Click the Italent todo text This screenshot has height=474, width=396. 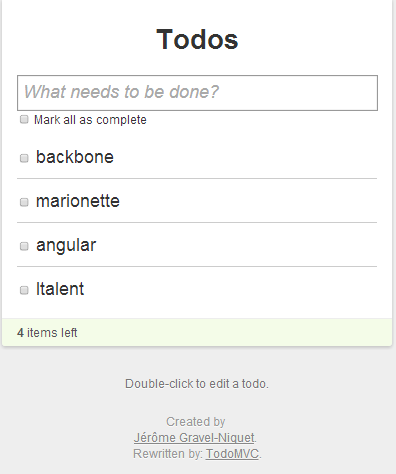(60, 289)
